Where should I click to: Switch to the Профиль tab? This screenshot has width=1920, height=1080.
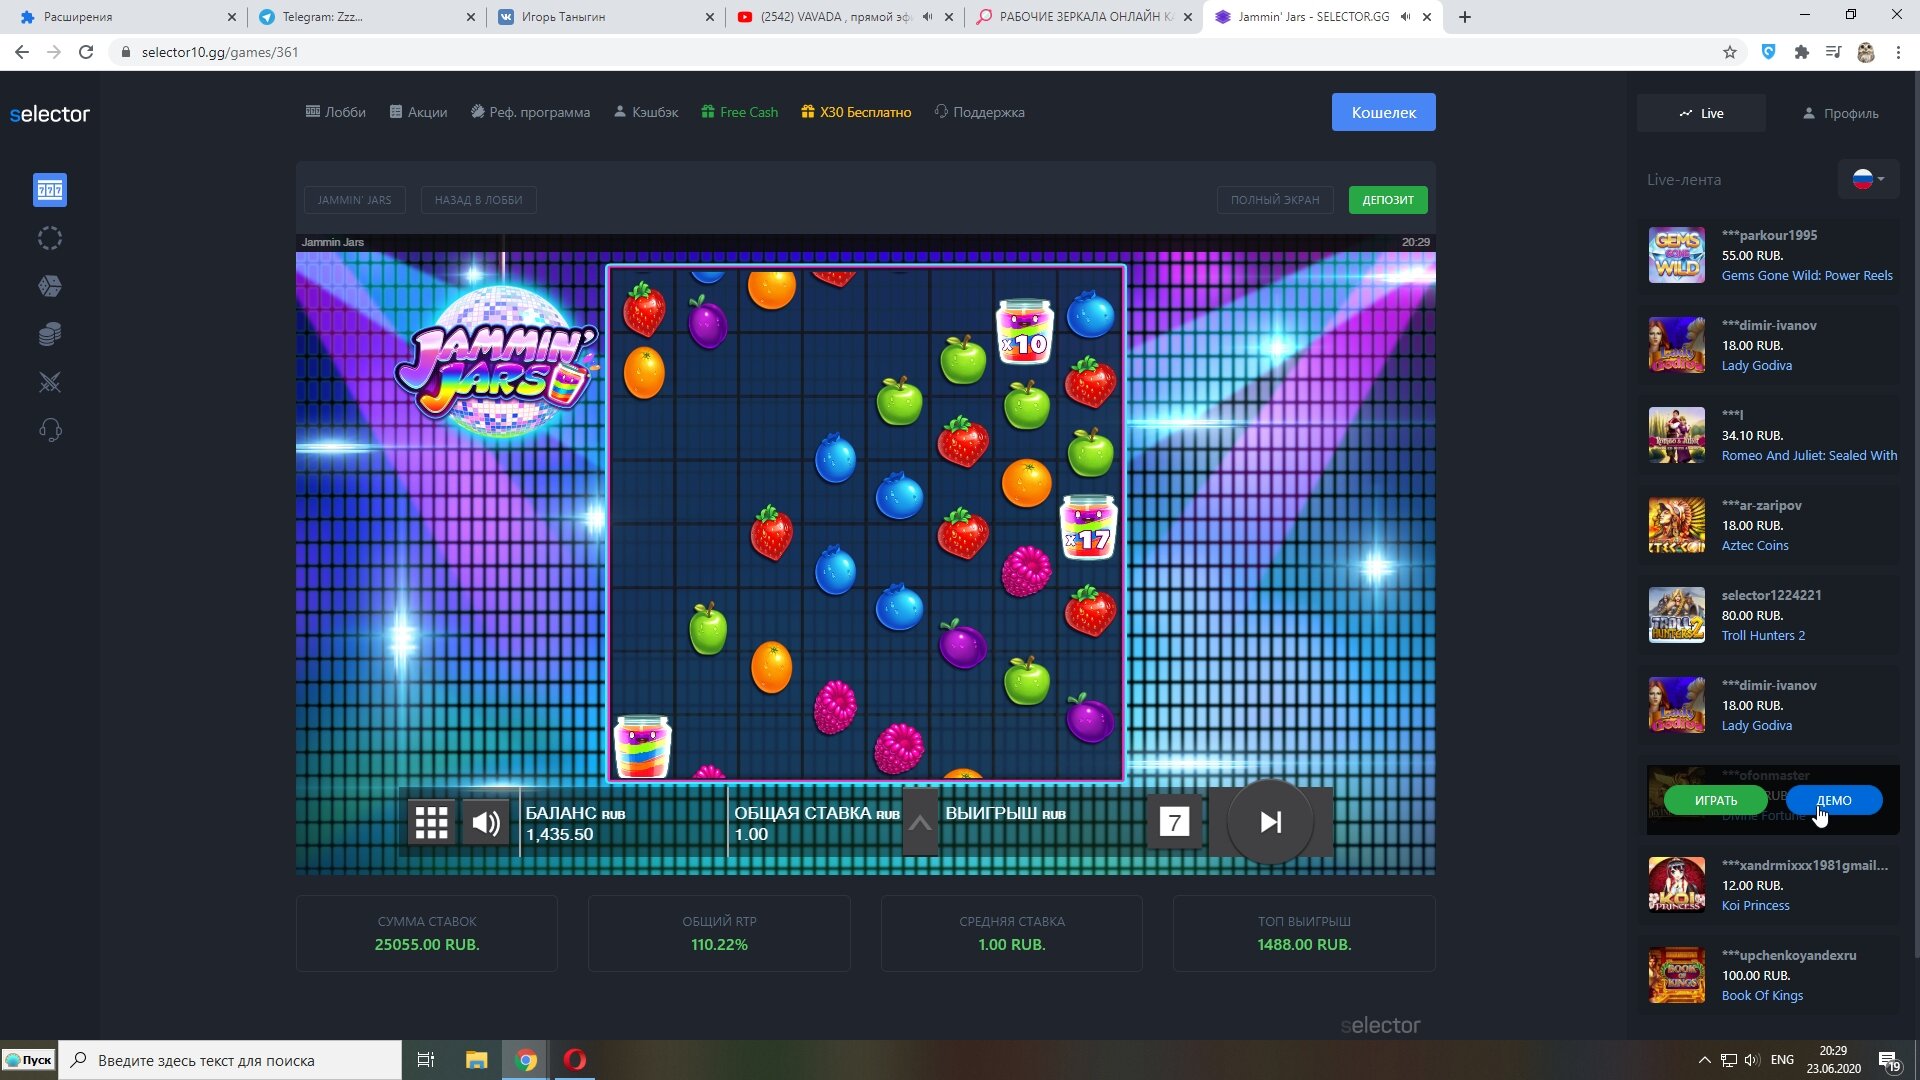click(1840, 113)
